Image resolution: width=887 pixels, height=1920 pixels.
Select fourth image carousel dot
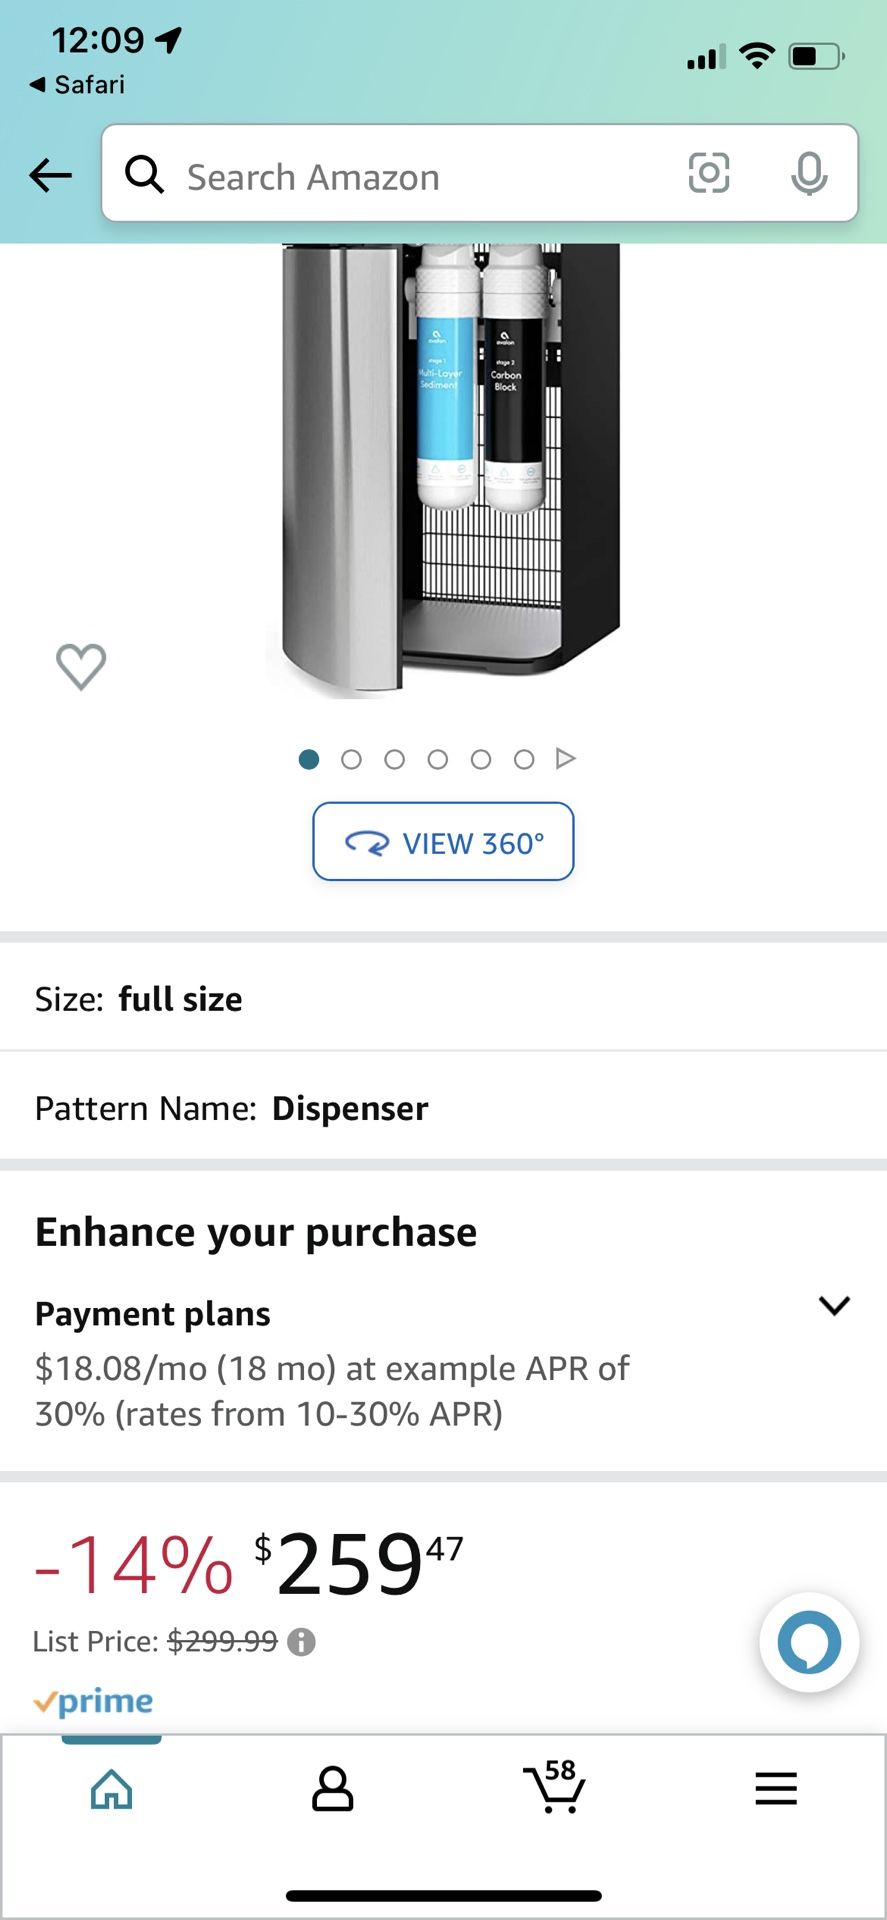pos(438,760)
